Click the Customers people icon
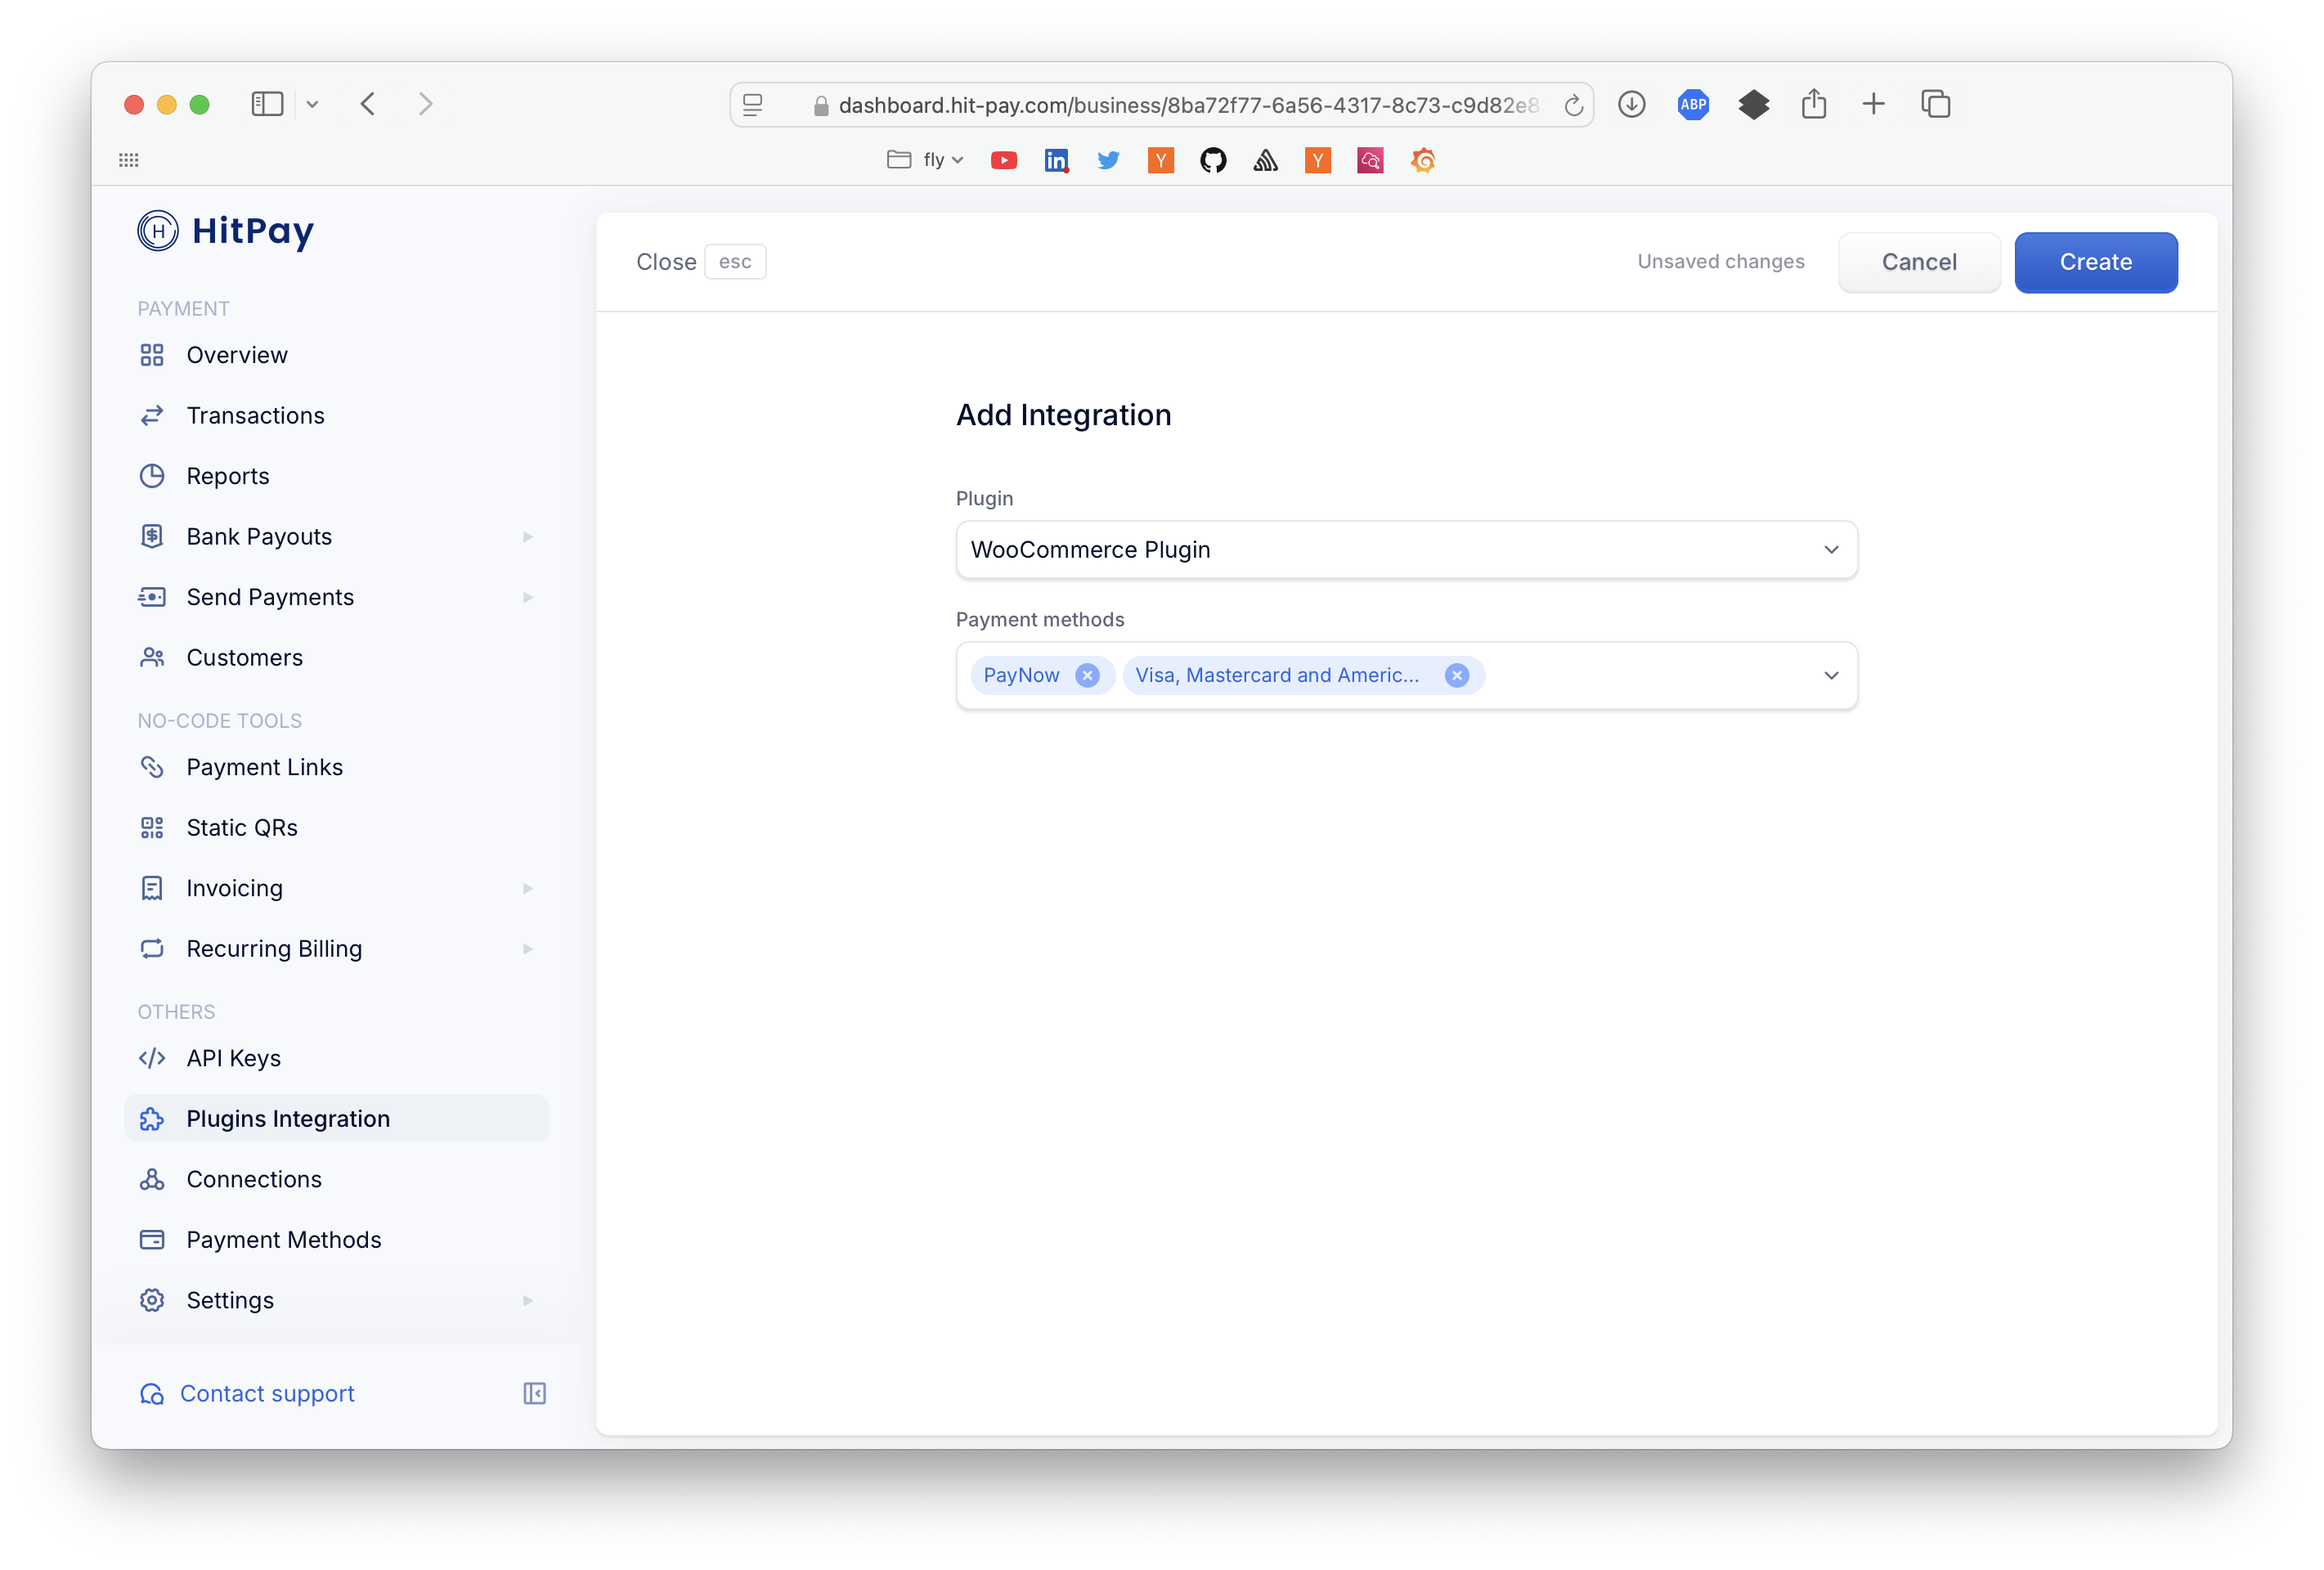The width and height of the screenshot is (2324, 1570). 152,657
